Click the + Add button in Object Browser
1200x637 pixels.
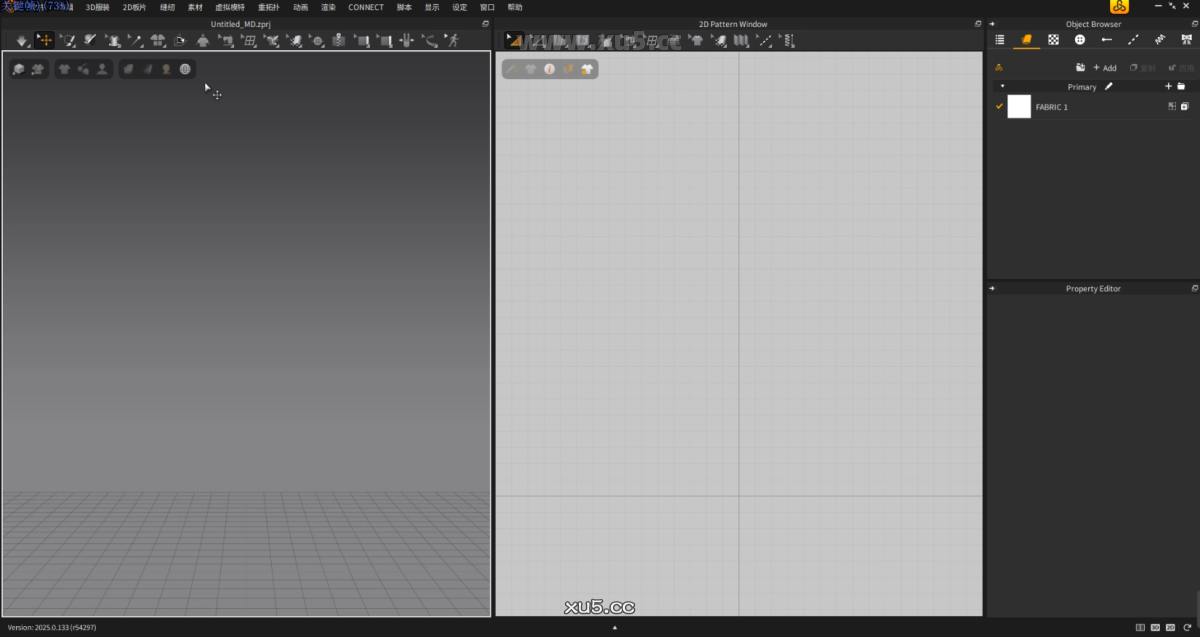(x=1104, y=67)
